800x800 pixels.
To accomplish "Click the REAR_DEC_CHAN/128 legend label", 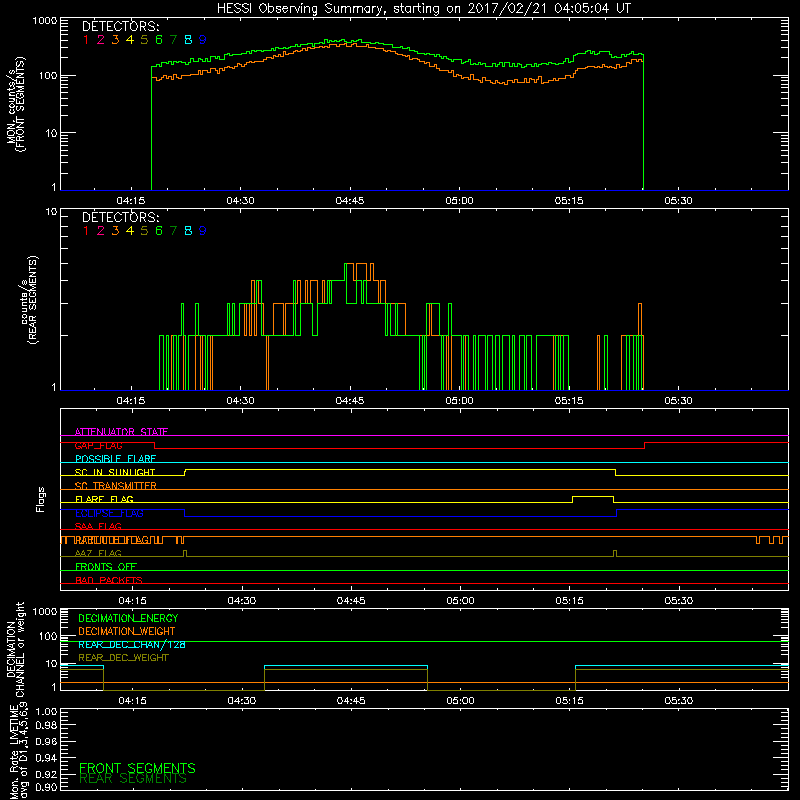I will coord(132,644).
